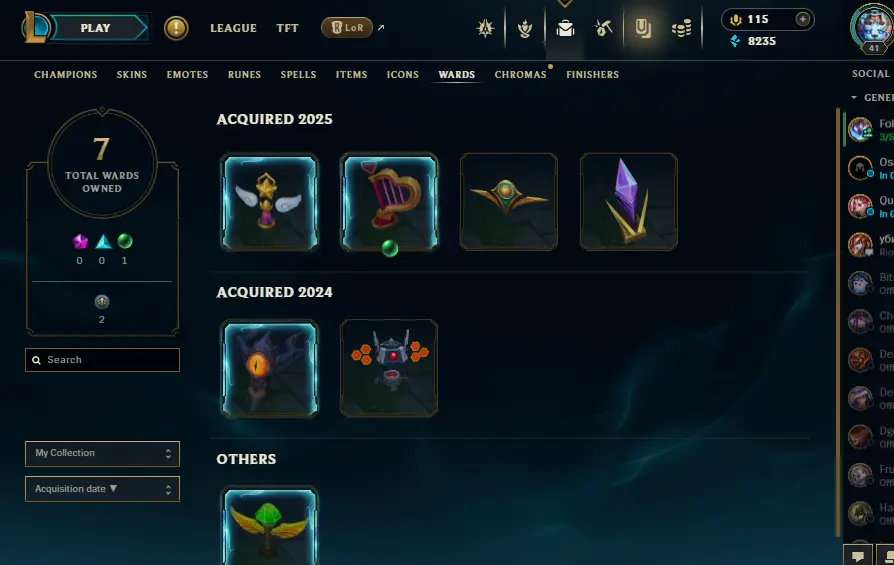
Task: Open the chat bubble icon
Action: coord(858,556)
